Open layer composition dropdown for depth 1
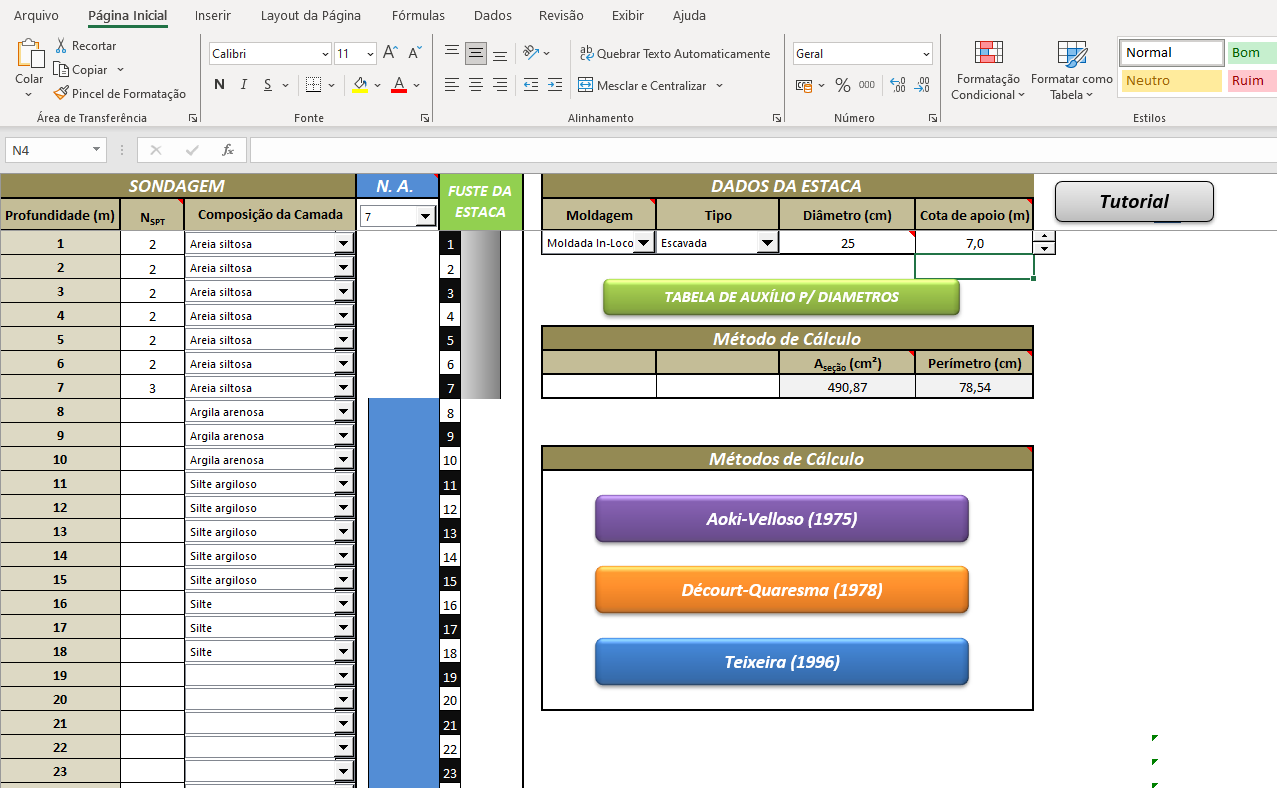Image resolution: width=1277 pixels, height=788 pixels. (344, 243)
